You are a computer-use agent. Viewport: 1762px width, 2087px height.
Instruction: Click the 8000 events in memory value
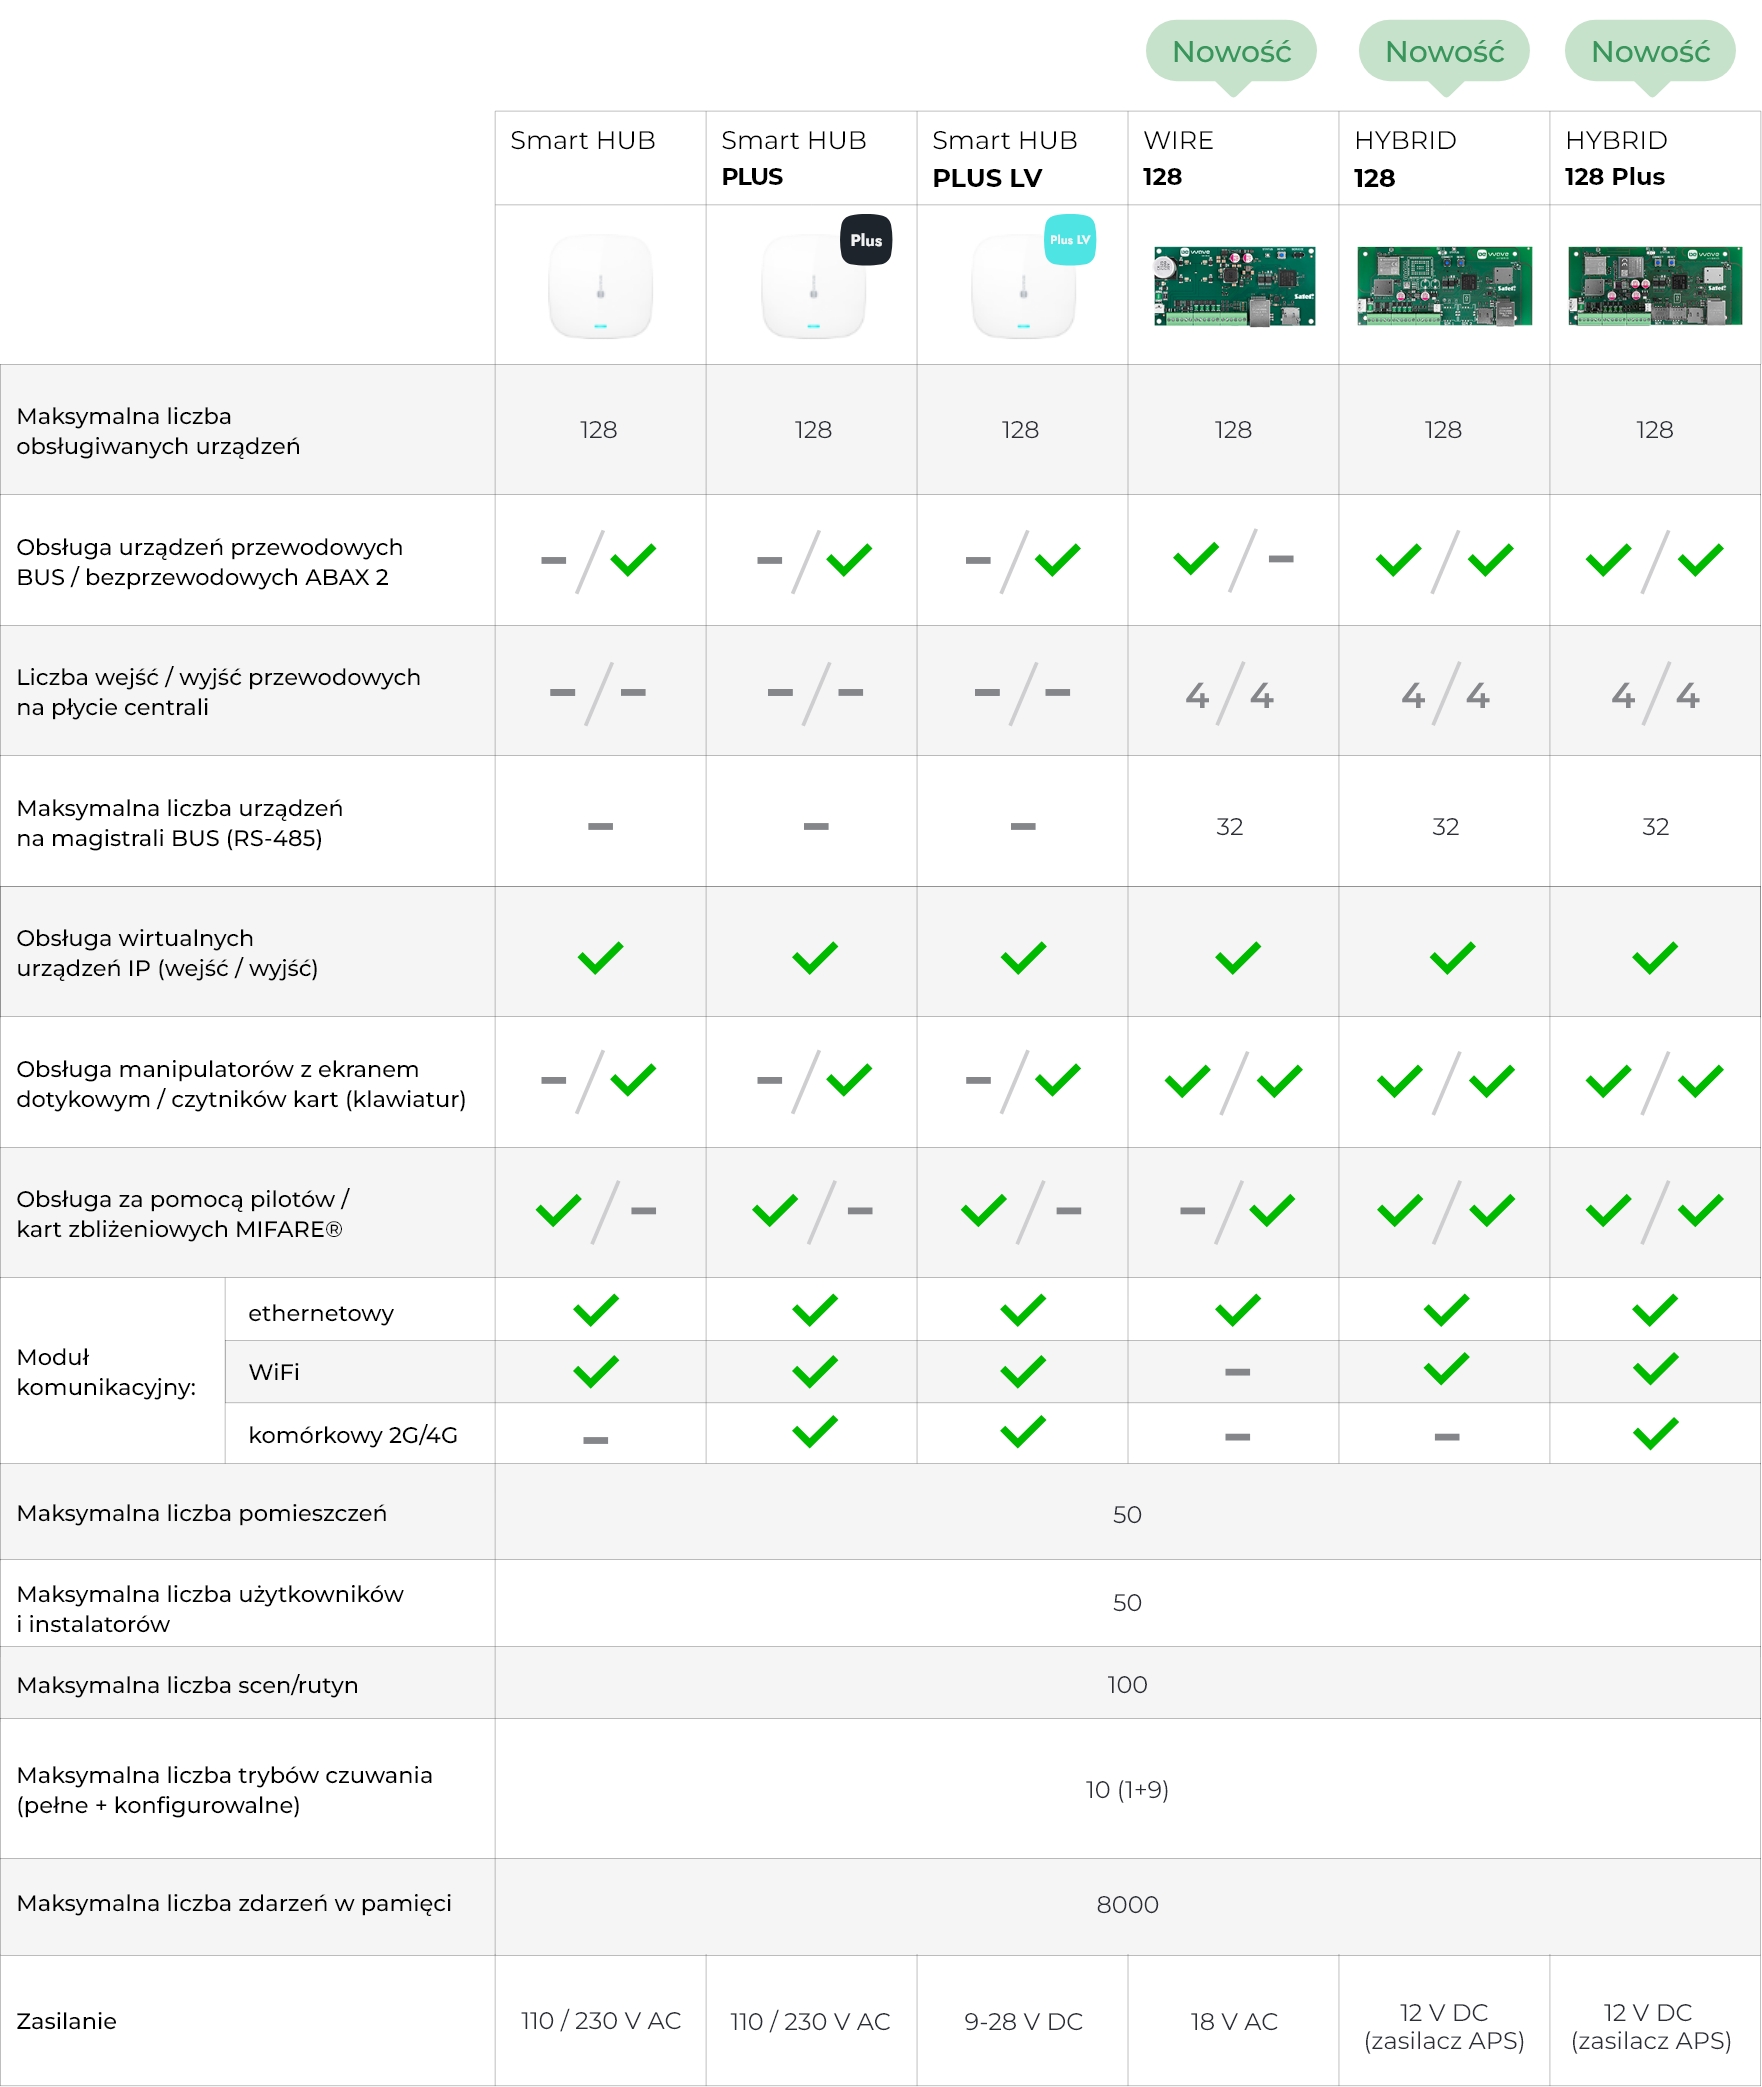pos(1127,1904)
